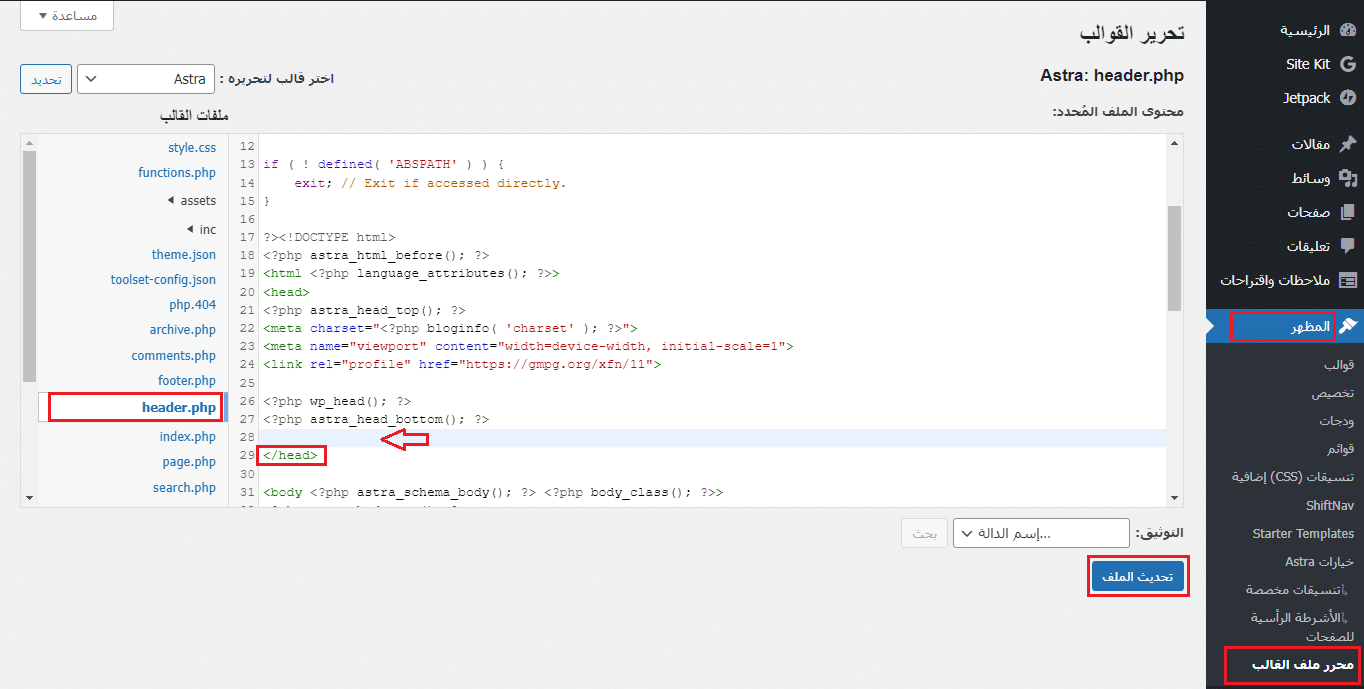Open the المظهر appearance menu
This screenshot has width=1364, height=689.
point(1294,326)
